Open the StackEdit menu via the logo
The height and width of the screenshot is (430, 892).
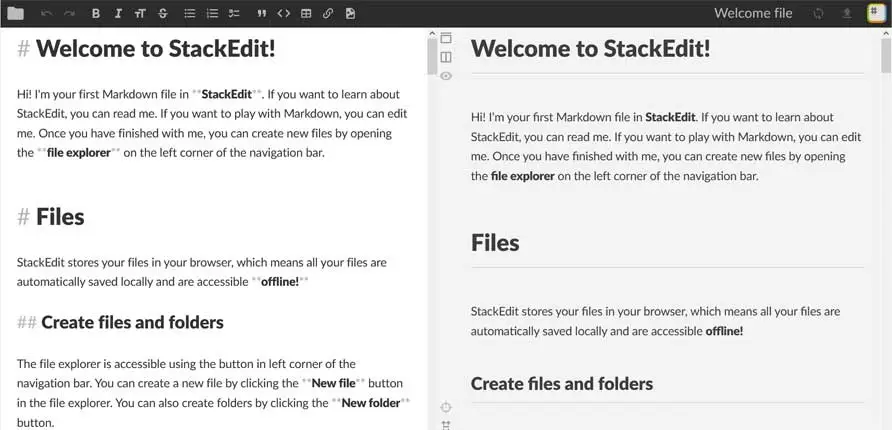876,13
